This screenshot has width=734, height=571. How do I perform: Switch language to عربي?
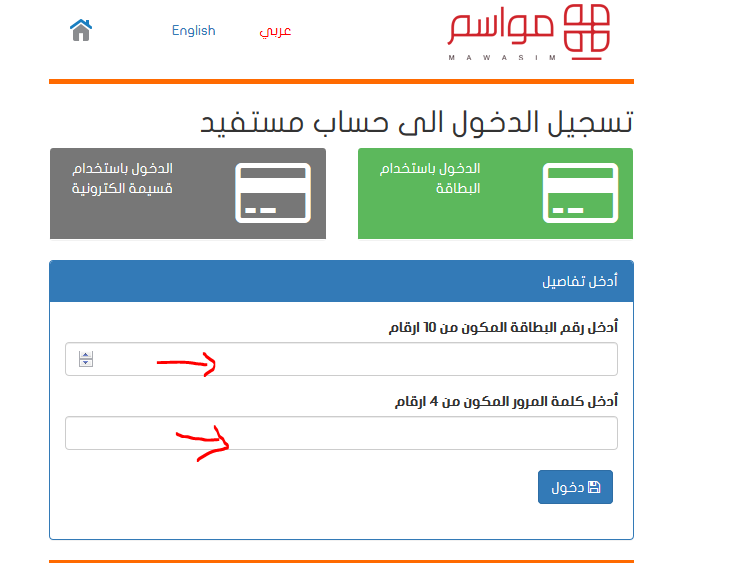pos(275,31)
